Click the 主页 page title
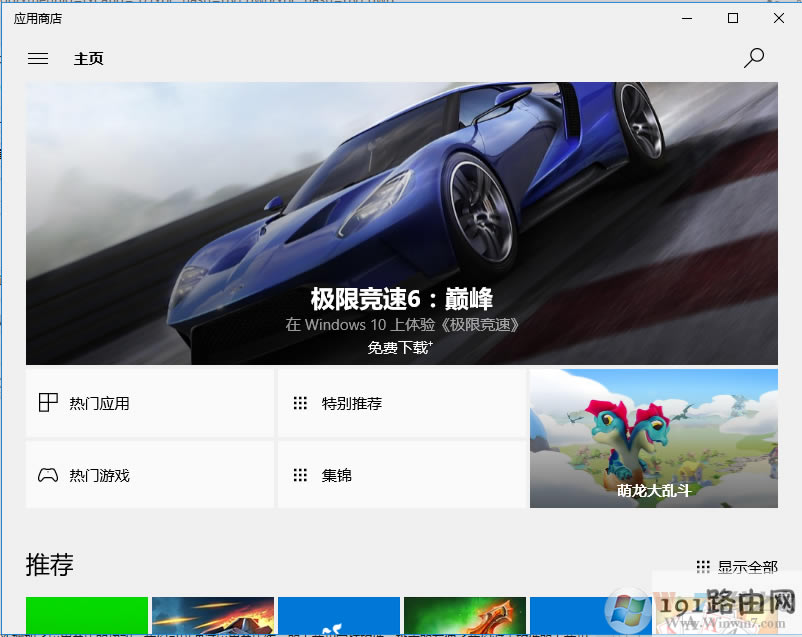Screen dimensions: 802x637 click(88, 59)
